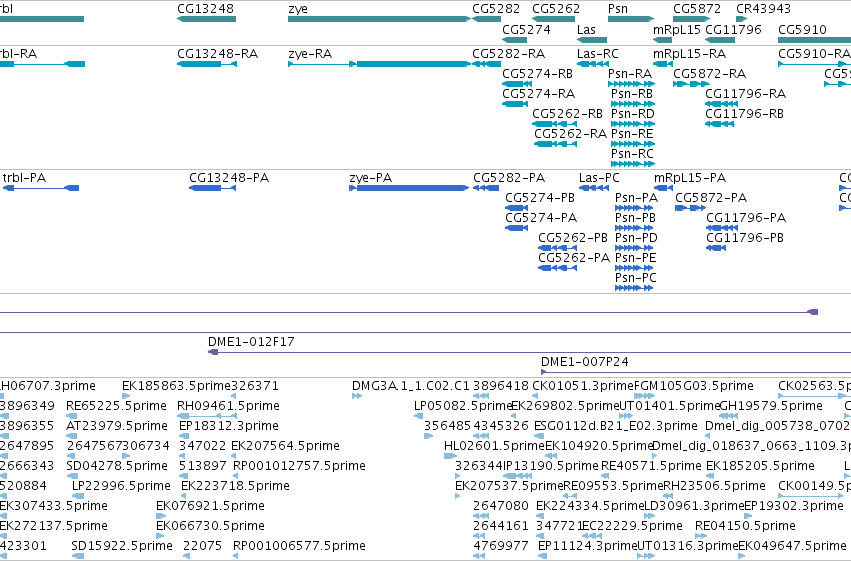Click the mRpL15 gene label

[677, 29]
